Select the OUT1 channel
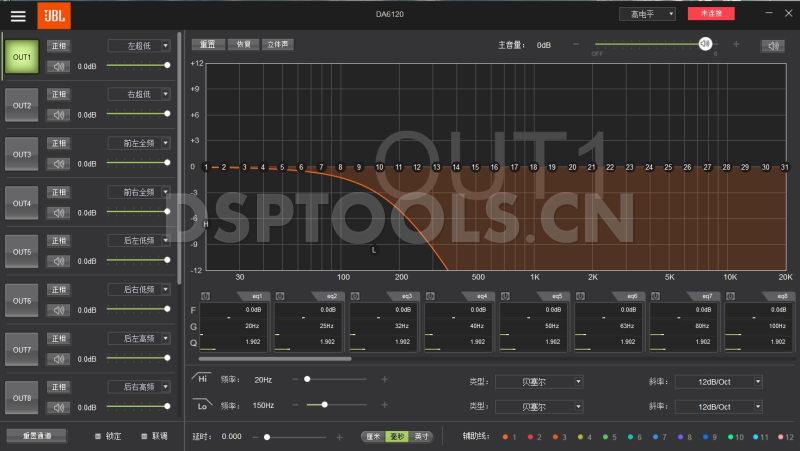 pyautogui.click(x=22, y=57)
